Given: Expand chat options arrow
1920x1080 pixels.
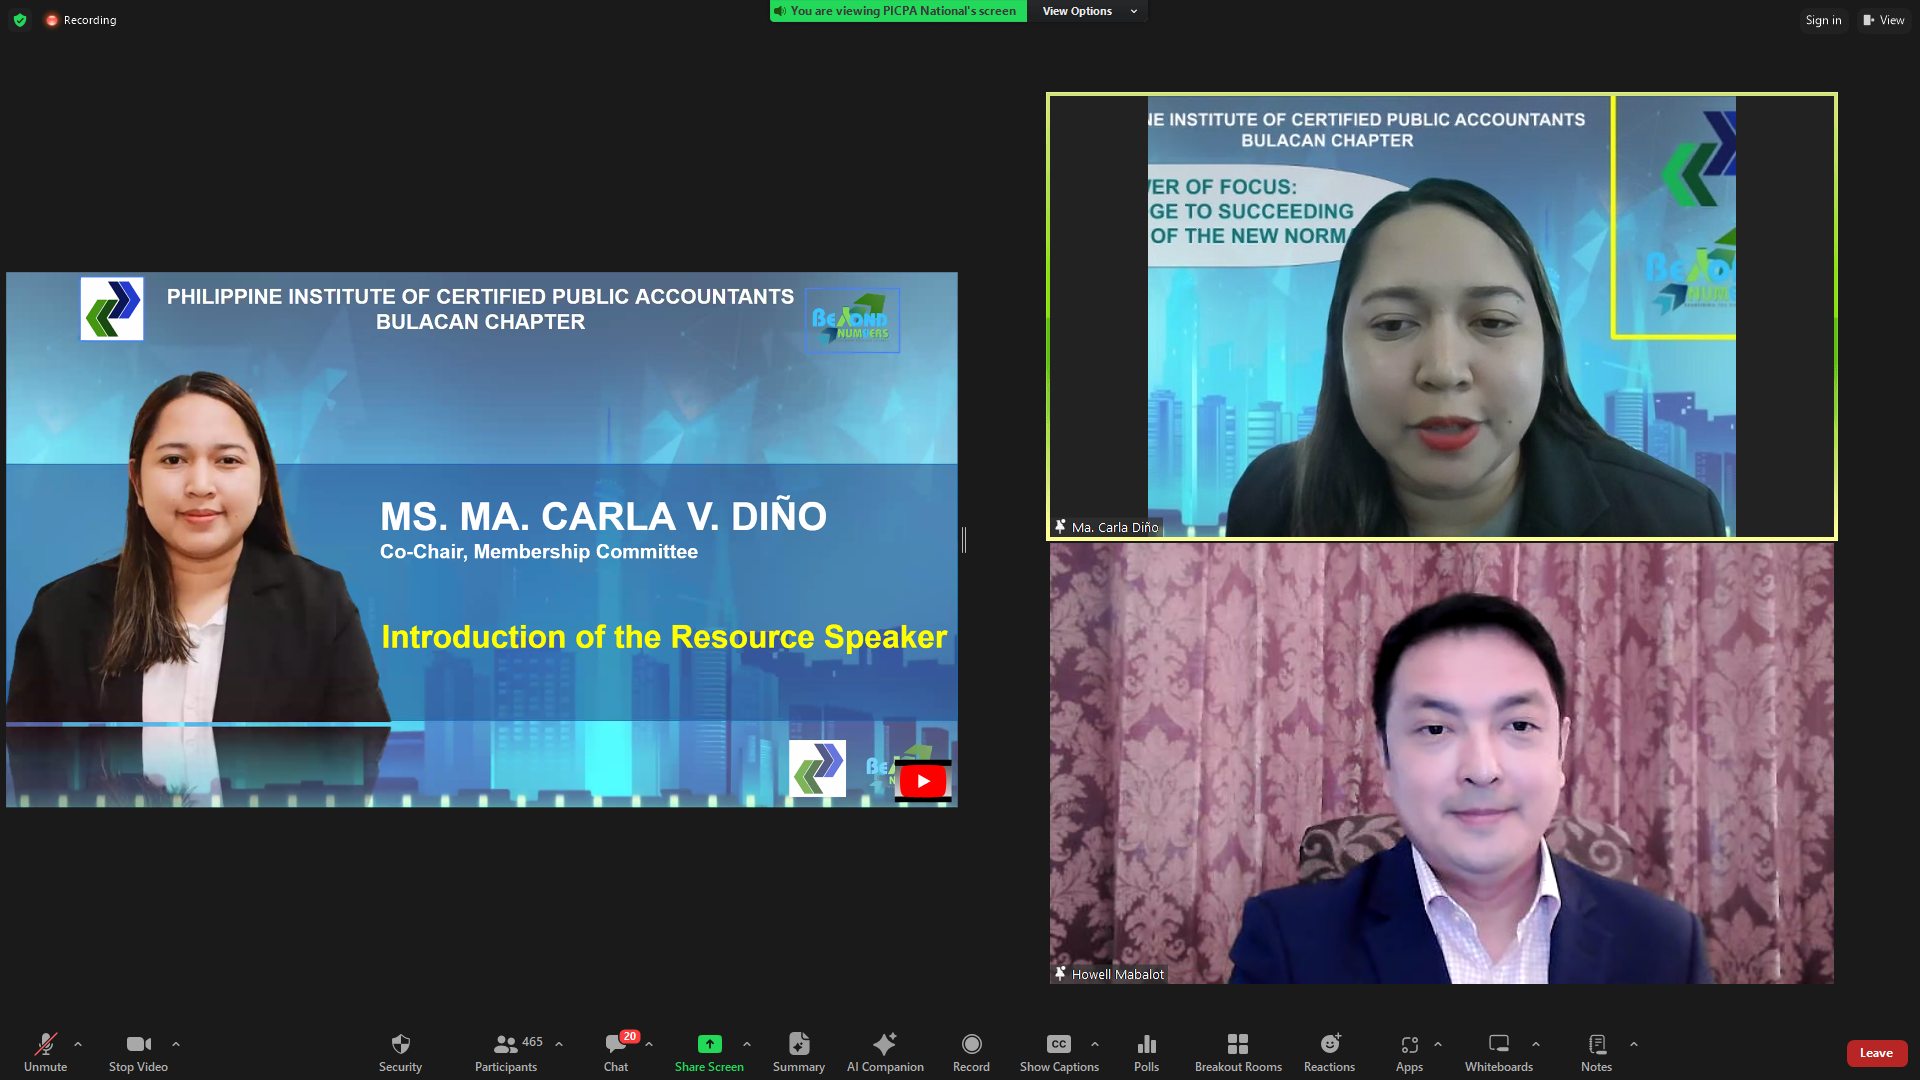Looking at the screenshot, I should point(649,1044).
